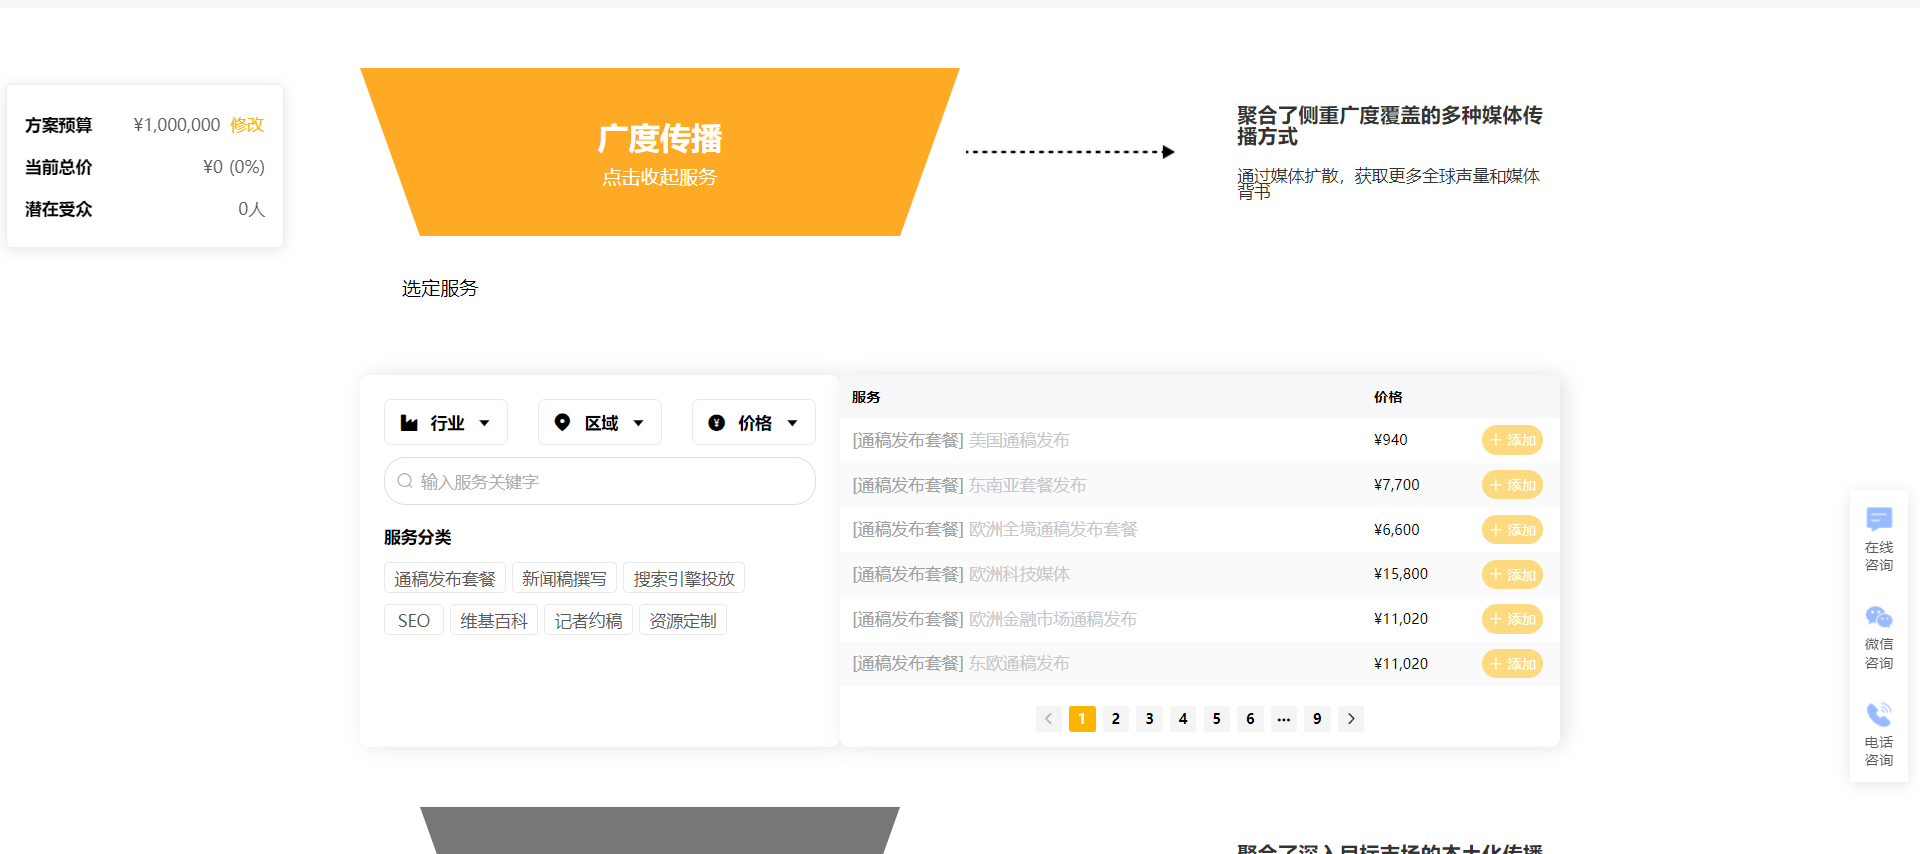1920x854 pixels.
Task: Select the 资源定制 category tag
Action: pyautogui.click(x=683, y=621)
